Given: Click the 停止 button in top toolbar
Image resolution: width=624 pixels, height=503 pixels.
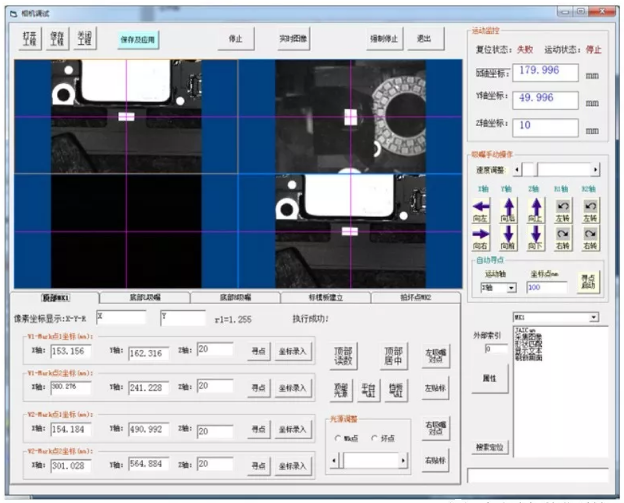Looking at the screenshot, I should coord(235,39).
